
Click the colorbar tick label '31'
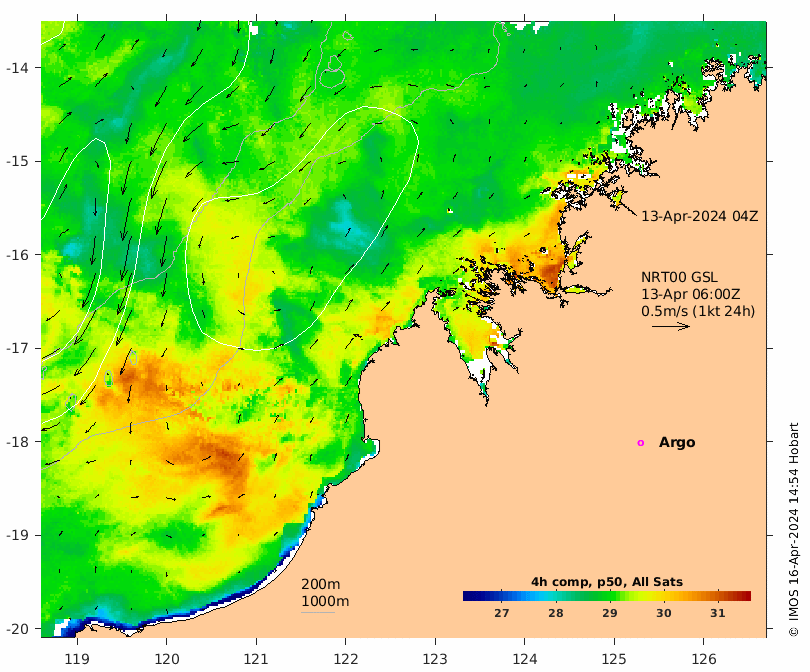pos(718,613)
